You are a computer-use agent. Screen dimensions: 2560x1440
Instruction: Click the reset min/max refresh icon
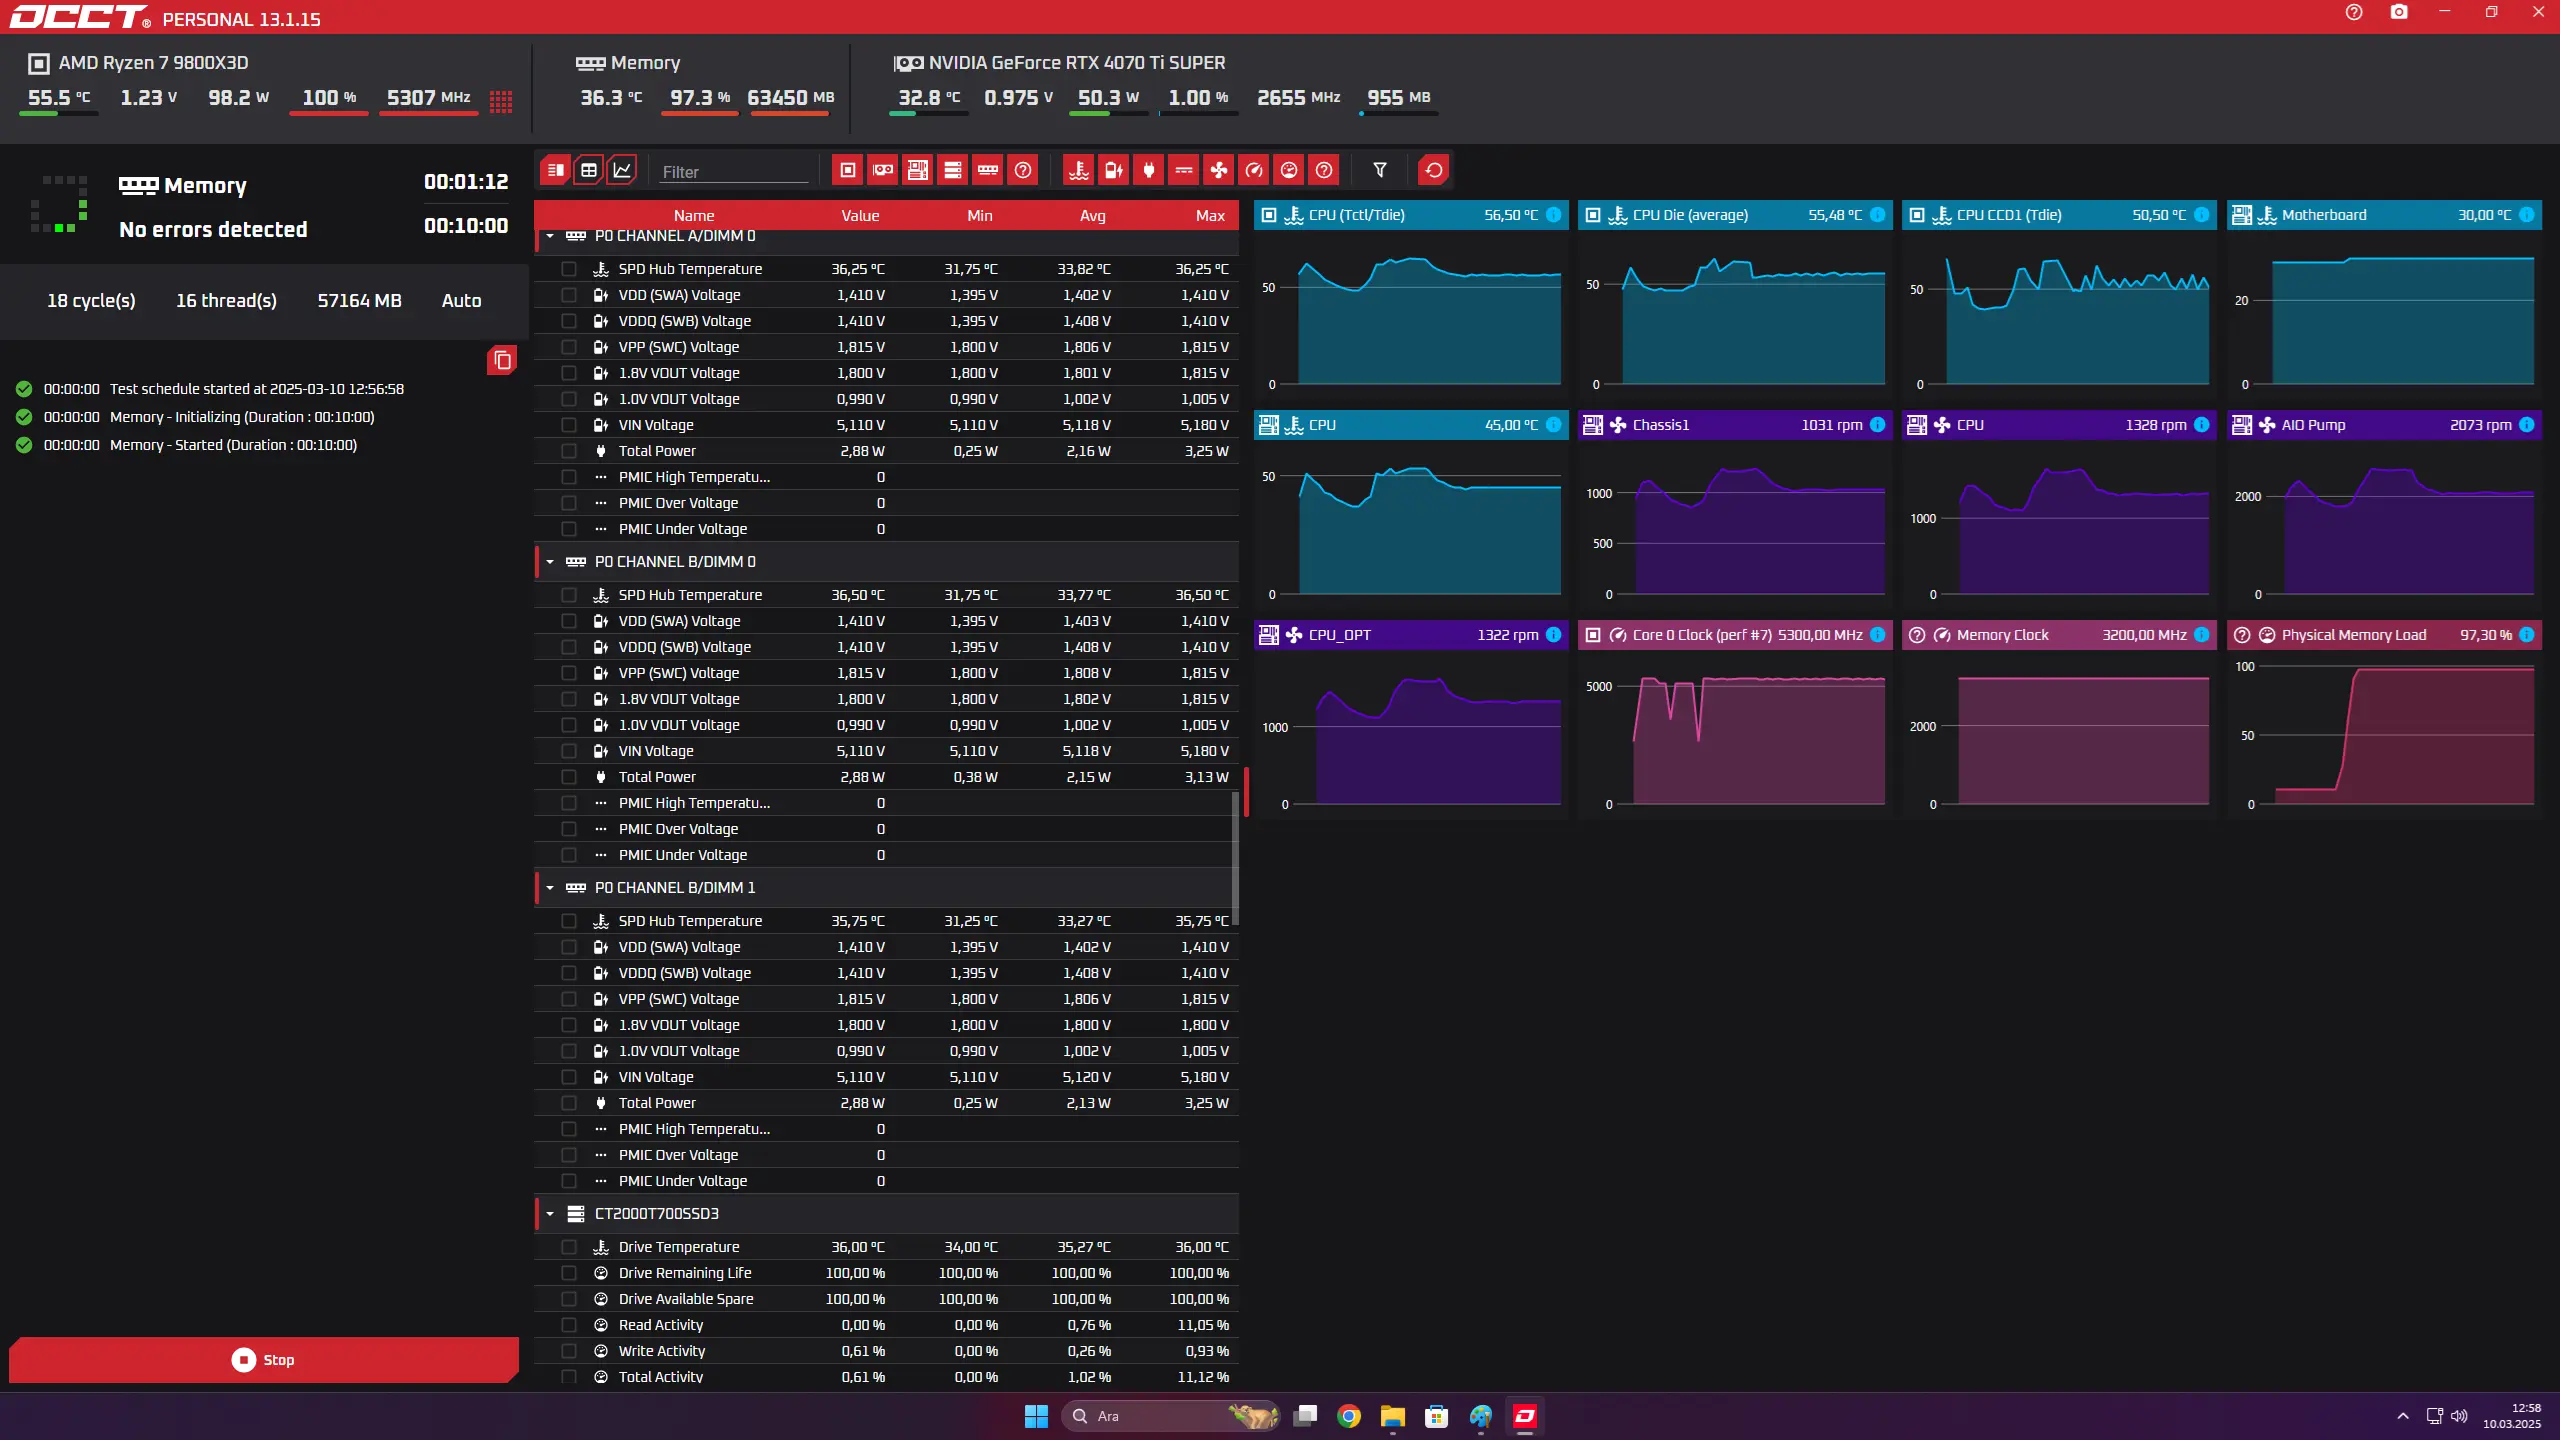coord(1433,170)
